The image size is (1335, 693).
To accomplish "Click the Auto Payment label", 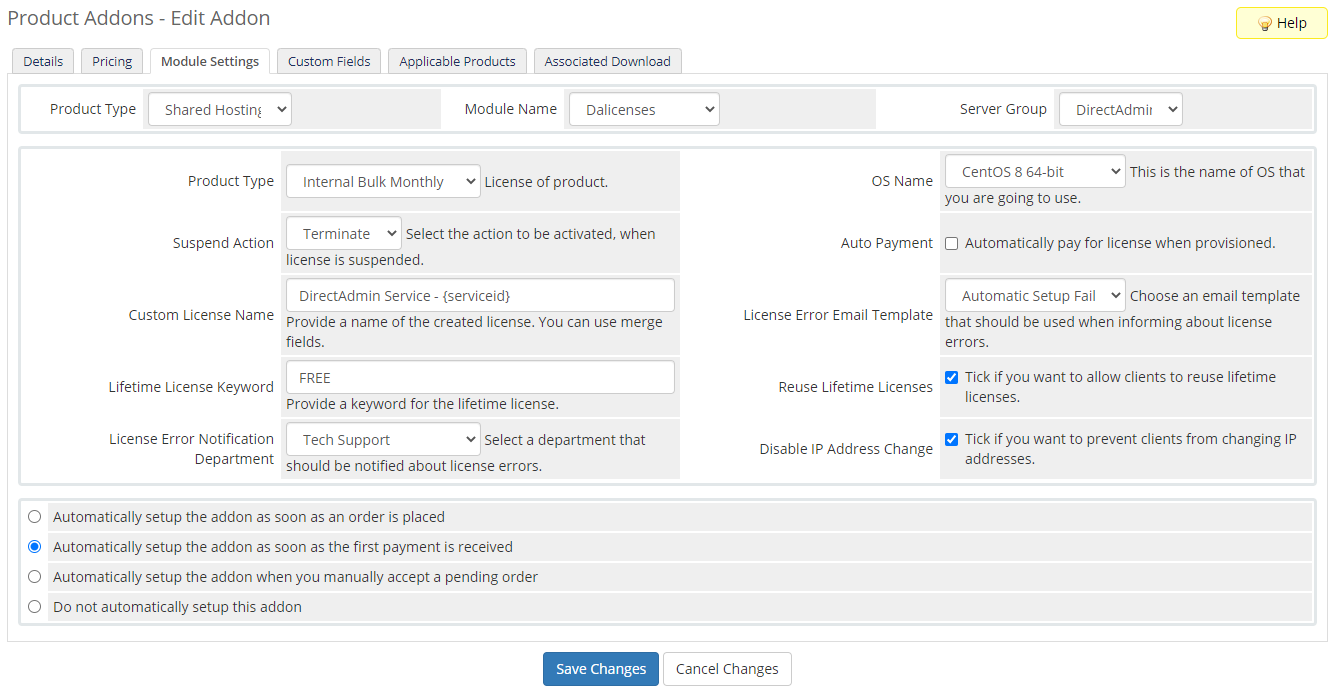I will (887, 243).
